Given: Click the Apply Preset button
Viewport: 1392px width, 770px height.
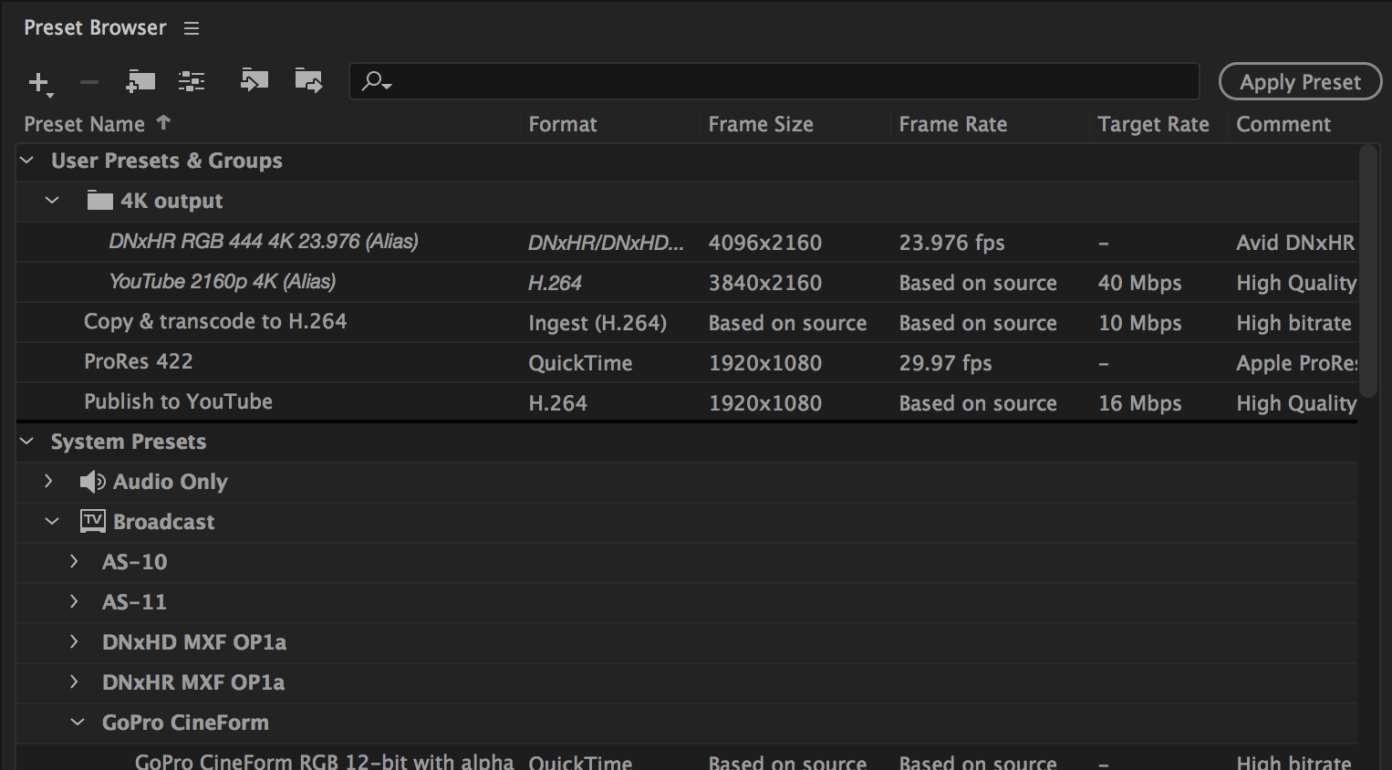Looking at the screenshot, I should (x=1300, y=81).
